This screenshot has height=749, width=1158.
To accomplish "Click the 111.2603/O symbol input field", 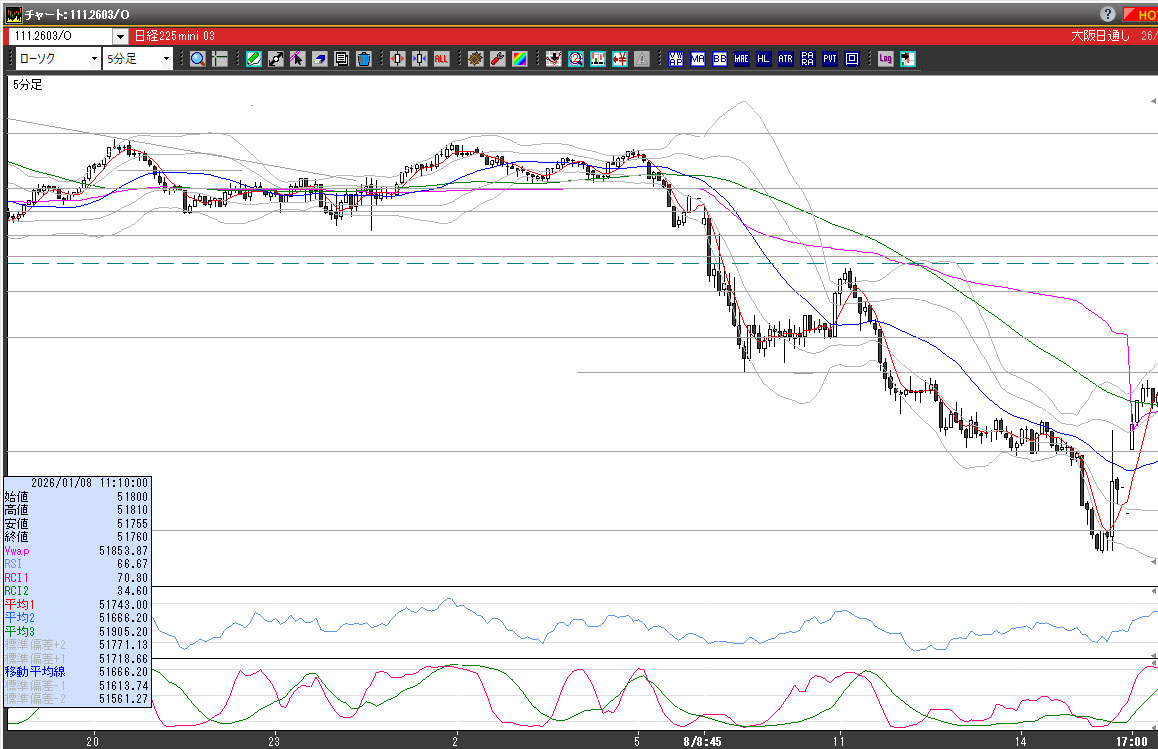I will coord(58,37).
